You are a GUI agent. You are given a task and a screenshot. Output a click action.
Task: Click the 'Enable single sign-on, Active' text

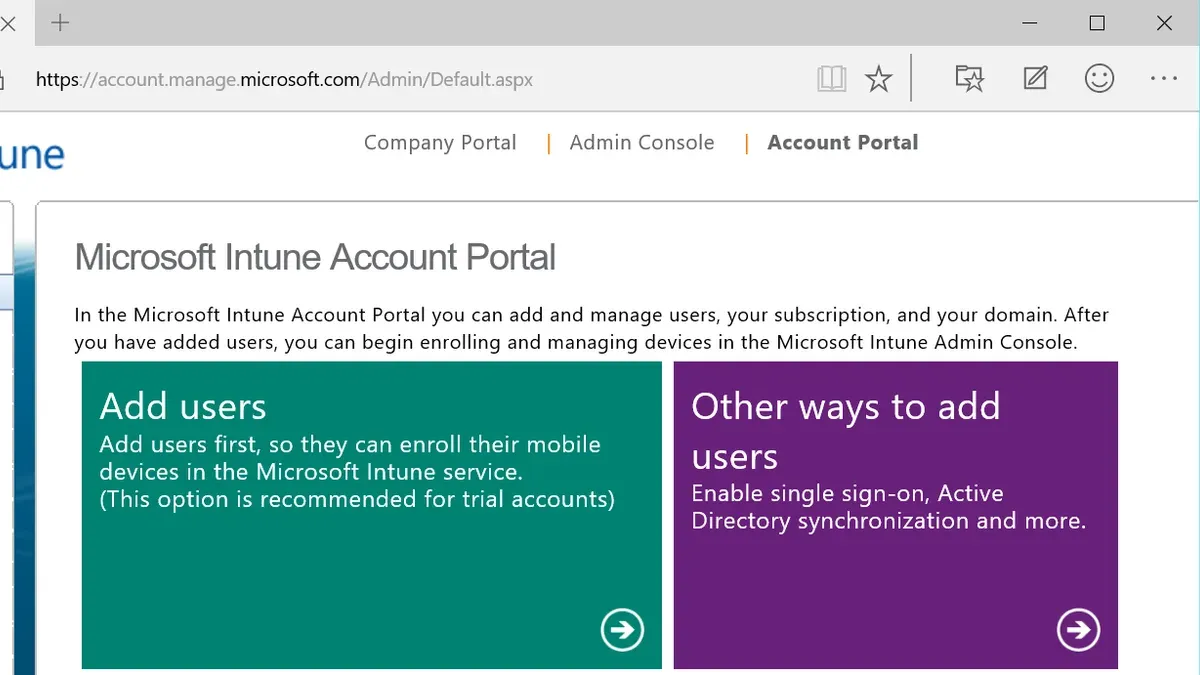(x=847, y=494)
